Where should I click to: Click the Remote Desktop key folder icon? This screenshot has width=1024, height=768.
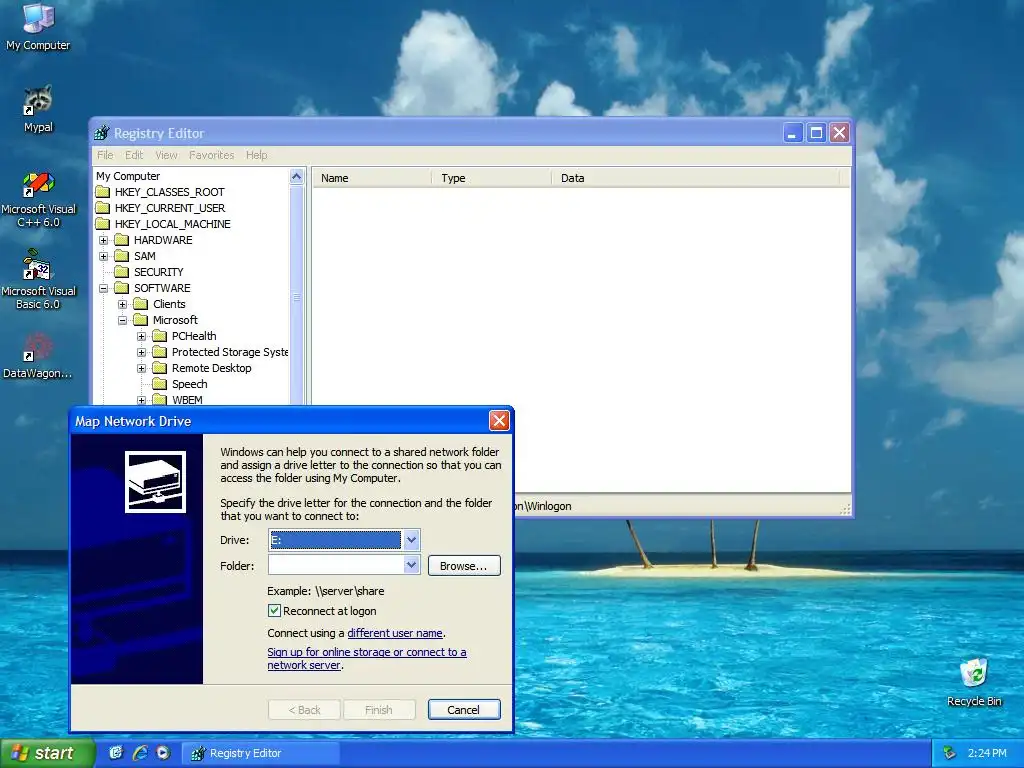coord(159,368)
